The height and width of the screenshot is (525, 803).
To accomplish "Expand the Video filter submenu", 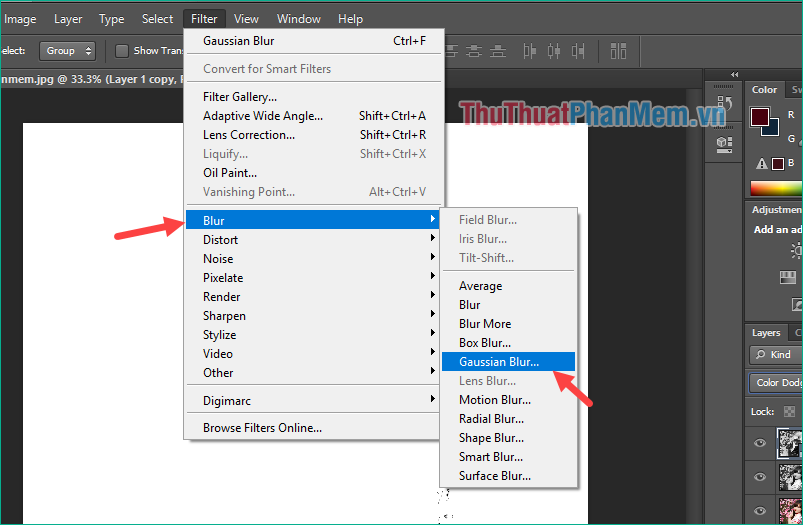I will tap(311, 353).
